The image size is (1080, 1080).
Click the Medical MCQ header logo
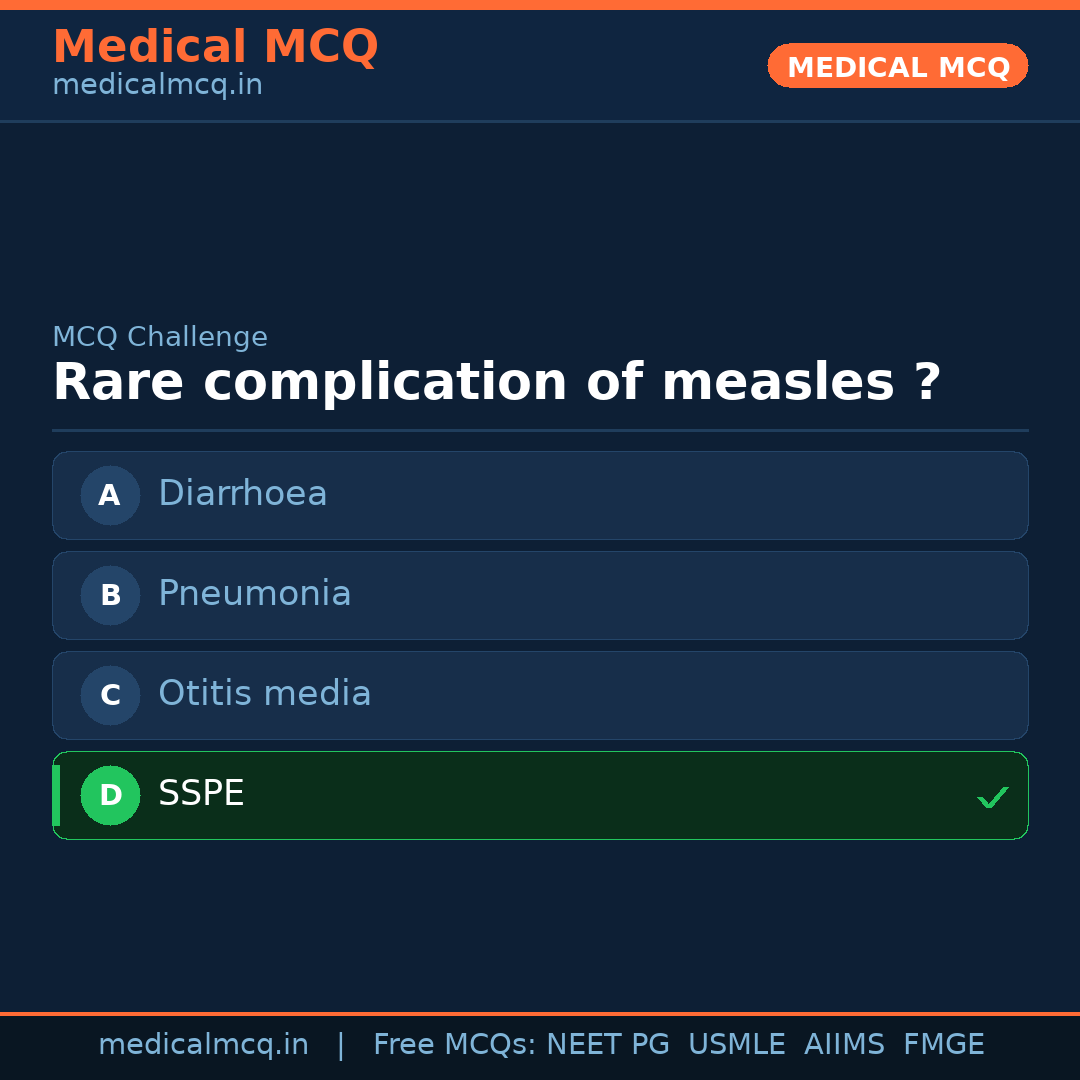click(216, 47)
